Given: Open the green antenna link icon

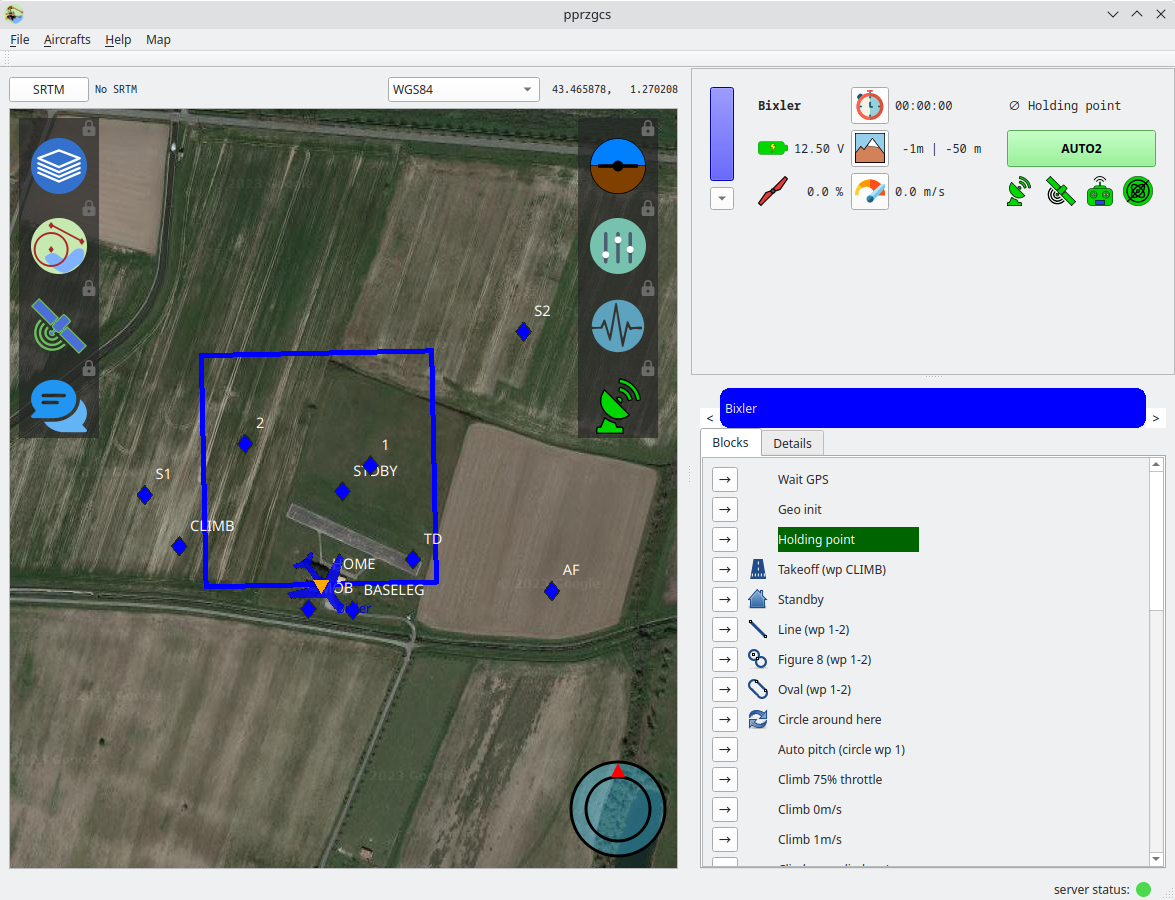Looking at the screenshot, I should pyautogui.click(x=618, y=406).
